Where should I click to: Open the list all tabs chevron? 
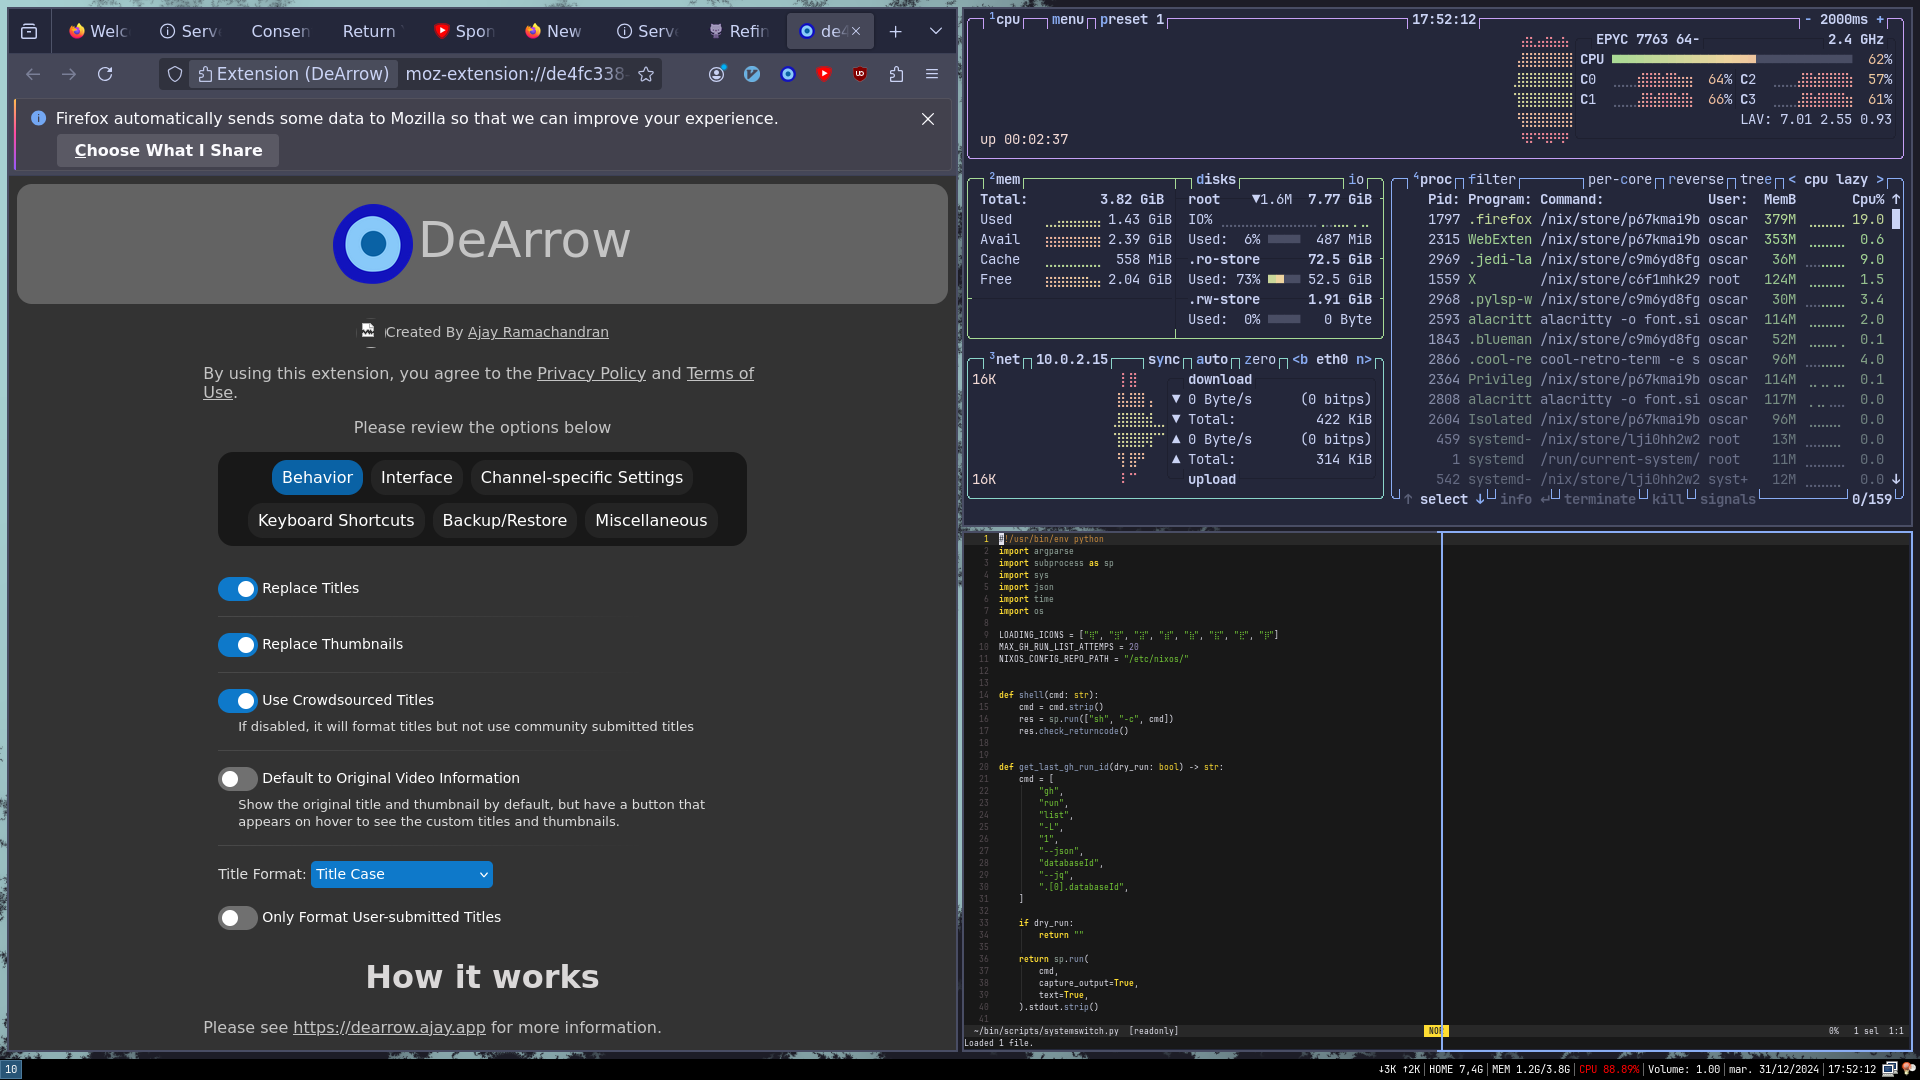[935, 31]
